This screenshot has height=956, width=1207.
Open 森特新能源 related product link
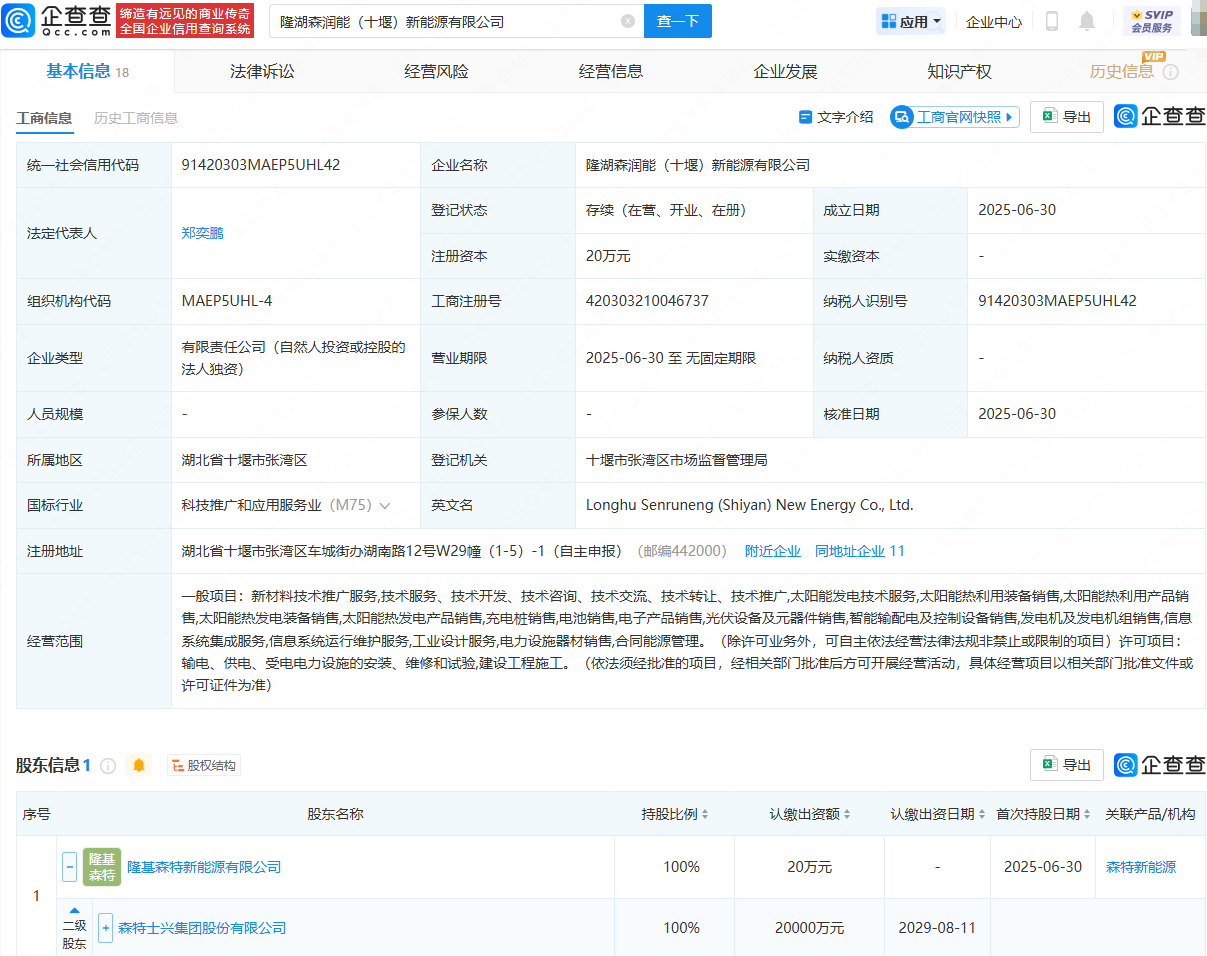click(1141, 867)
